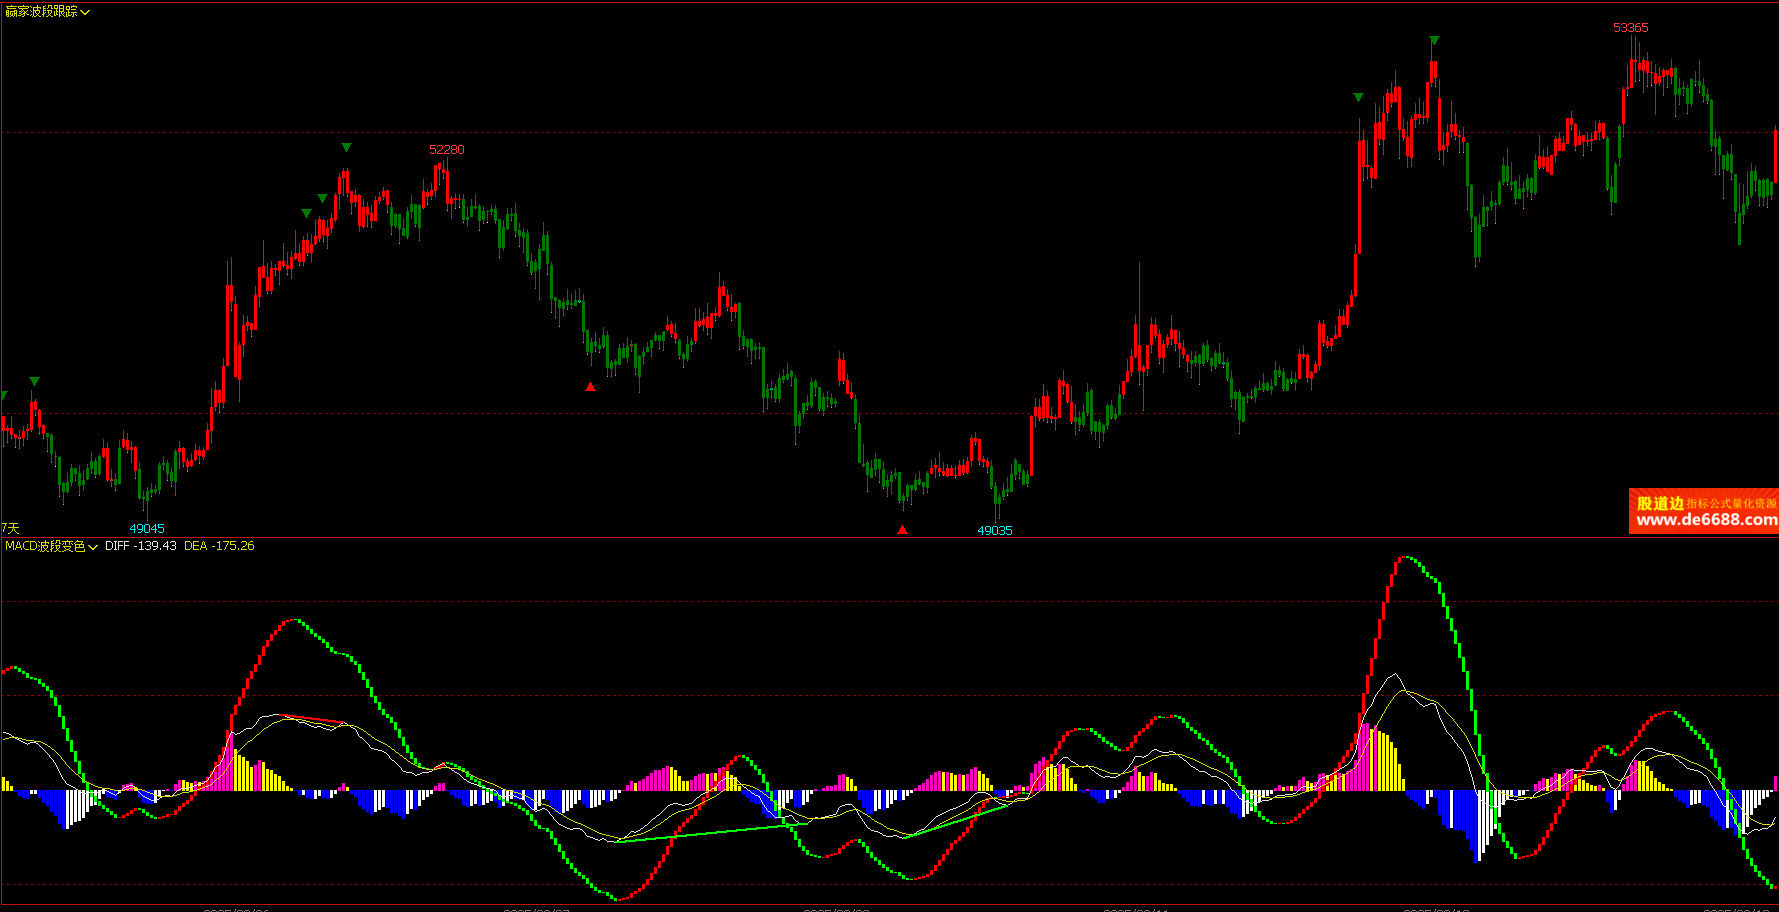Image resolution: width=1779 pixels, height=912 pixels.
Task: Click the 49045 low price label
Action: [147, 529]
